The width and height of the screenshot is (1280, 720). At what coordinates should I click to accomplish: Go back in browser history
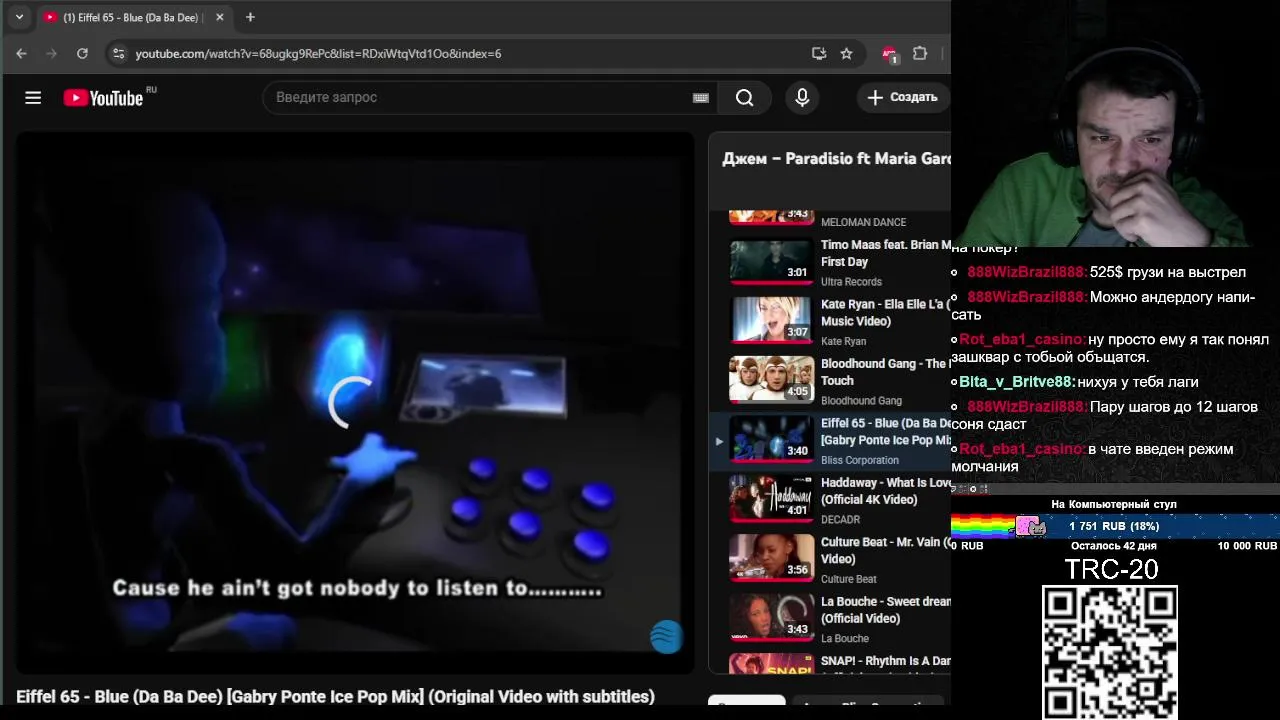(21, 53)
